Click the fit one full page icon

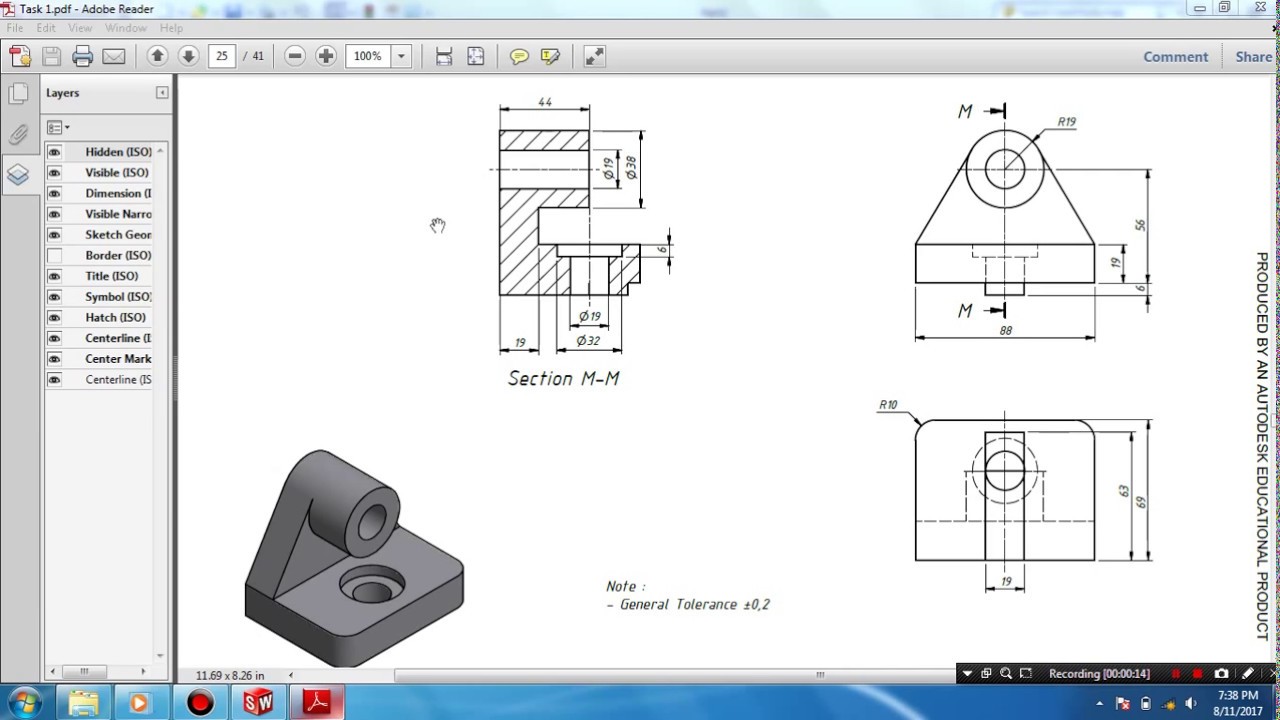(x=476, y=57)
